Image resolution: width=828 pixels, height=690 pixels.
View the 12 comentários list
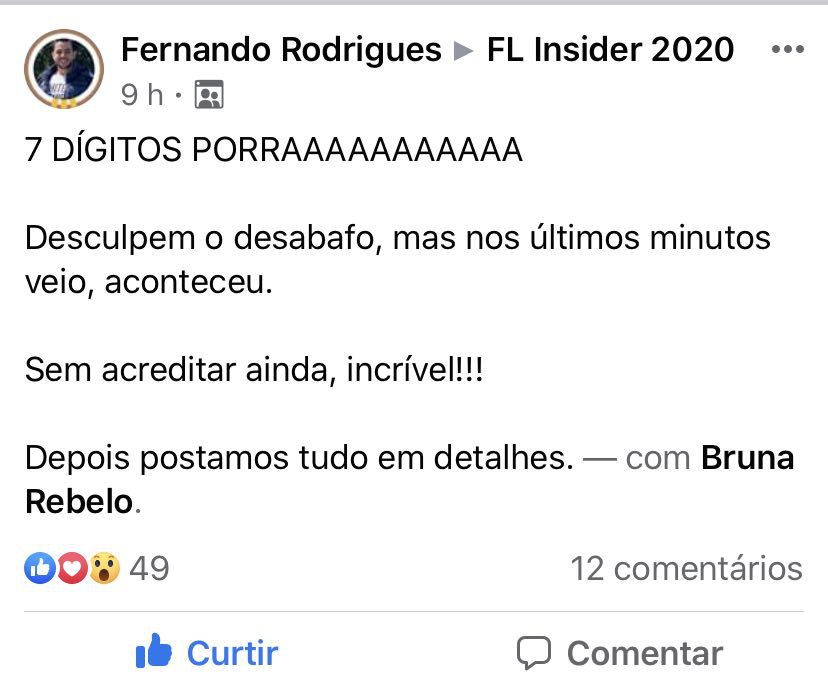(686, 569)
